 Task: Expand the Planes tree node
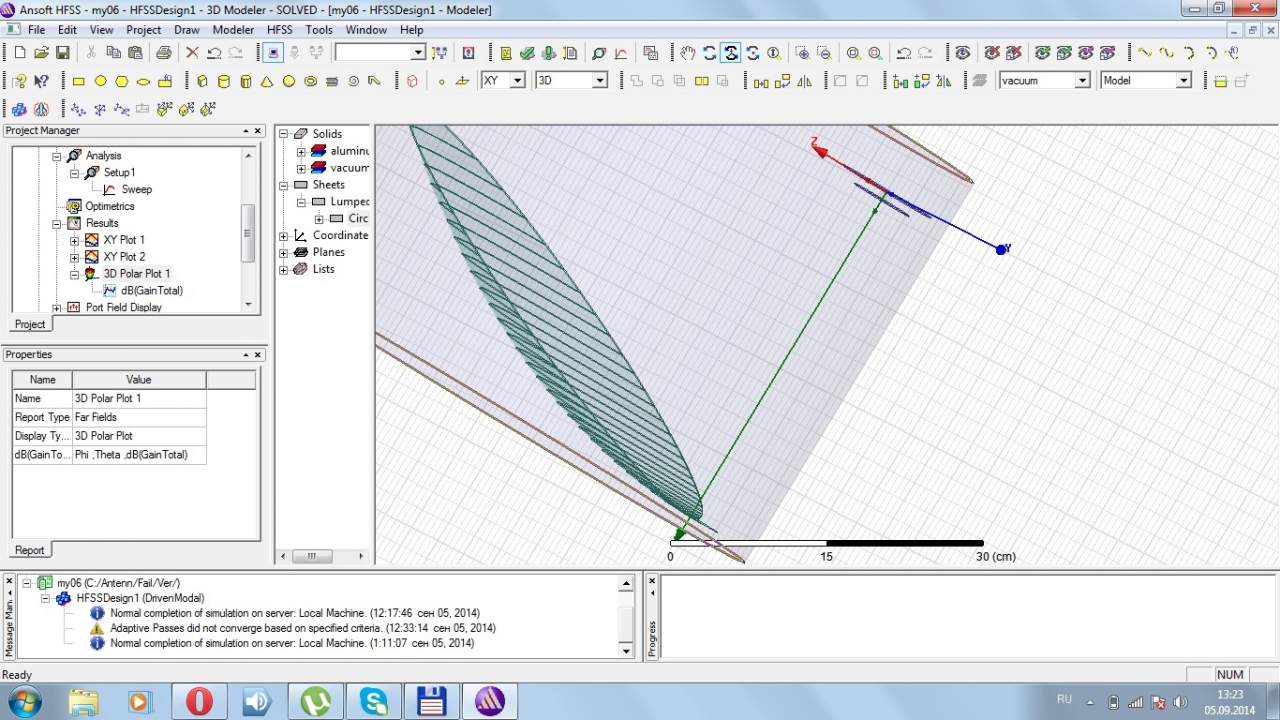point(284,252)
